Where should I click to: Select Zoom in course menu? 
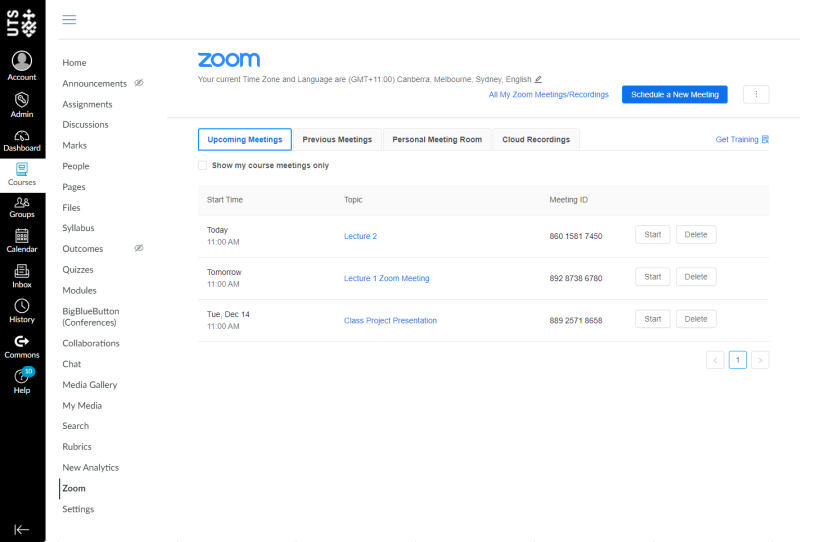point(74,488)
